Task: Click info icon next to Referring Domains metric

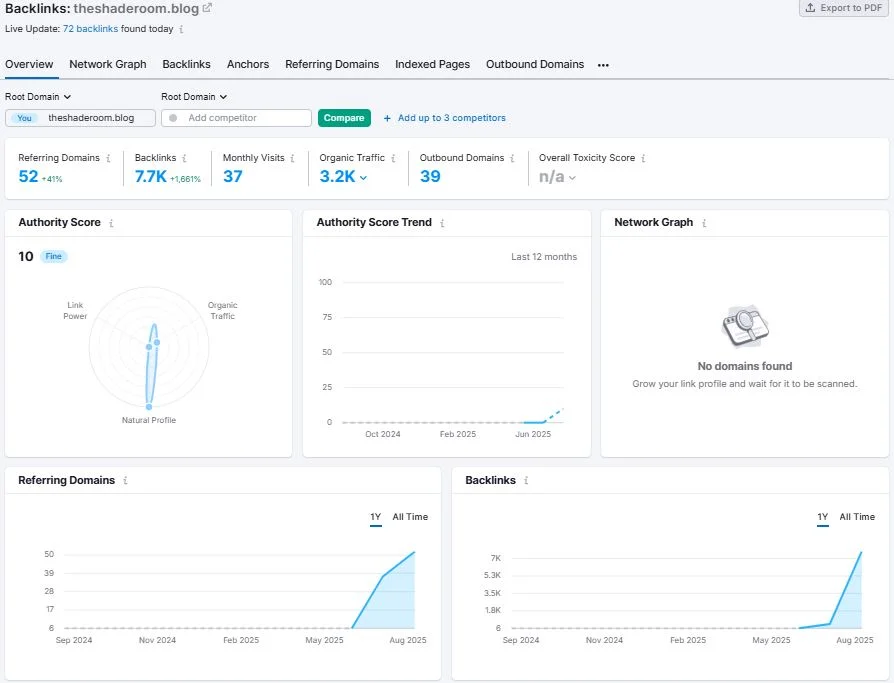Action: (108, 158)
